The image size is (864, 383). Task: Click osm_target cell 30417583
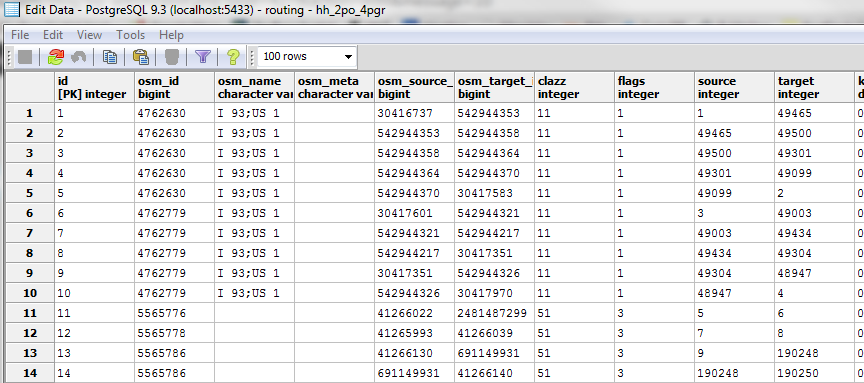click(494, 193)
